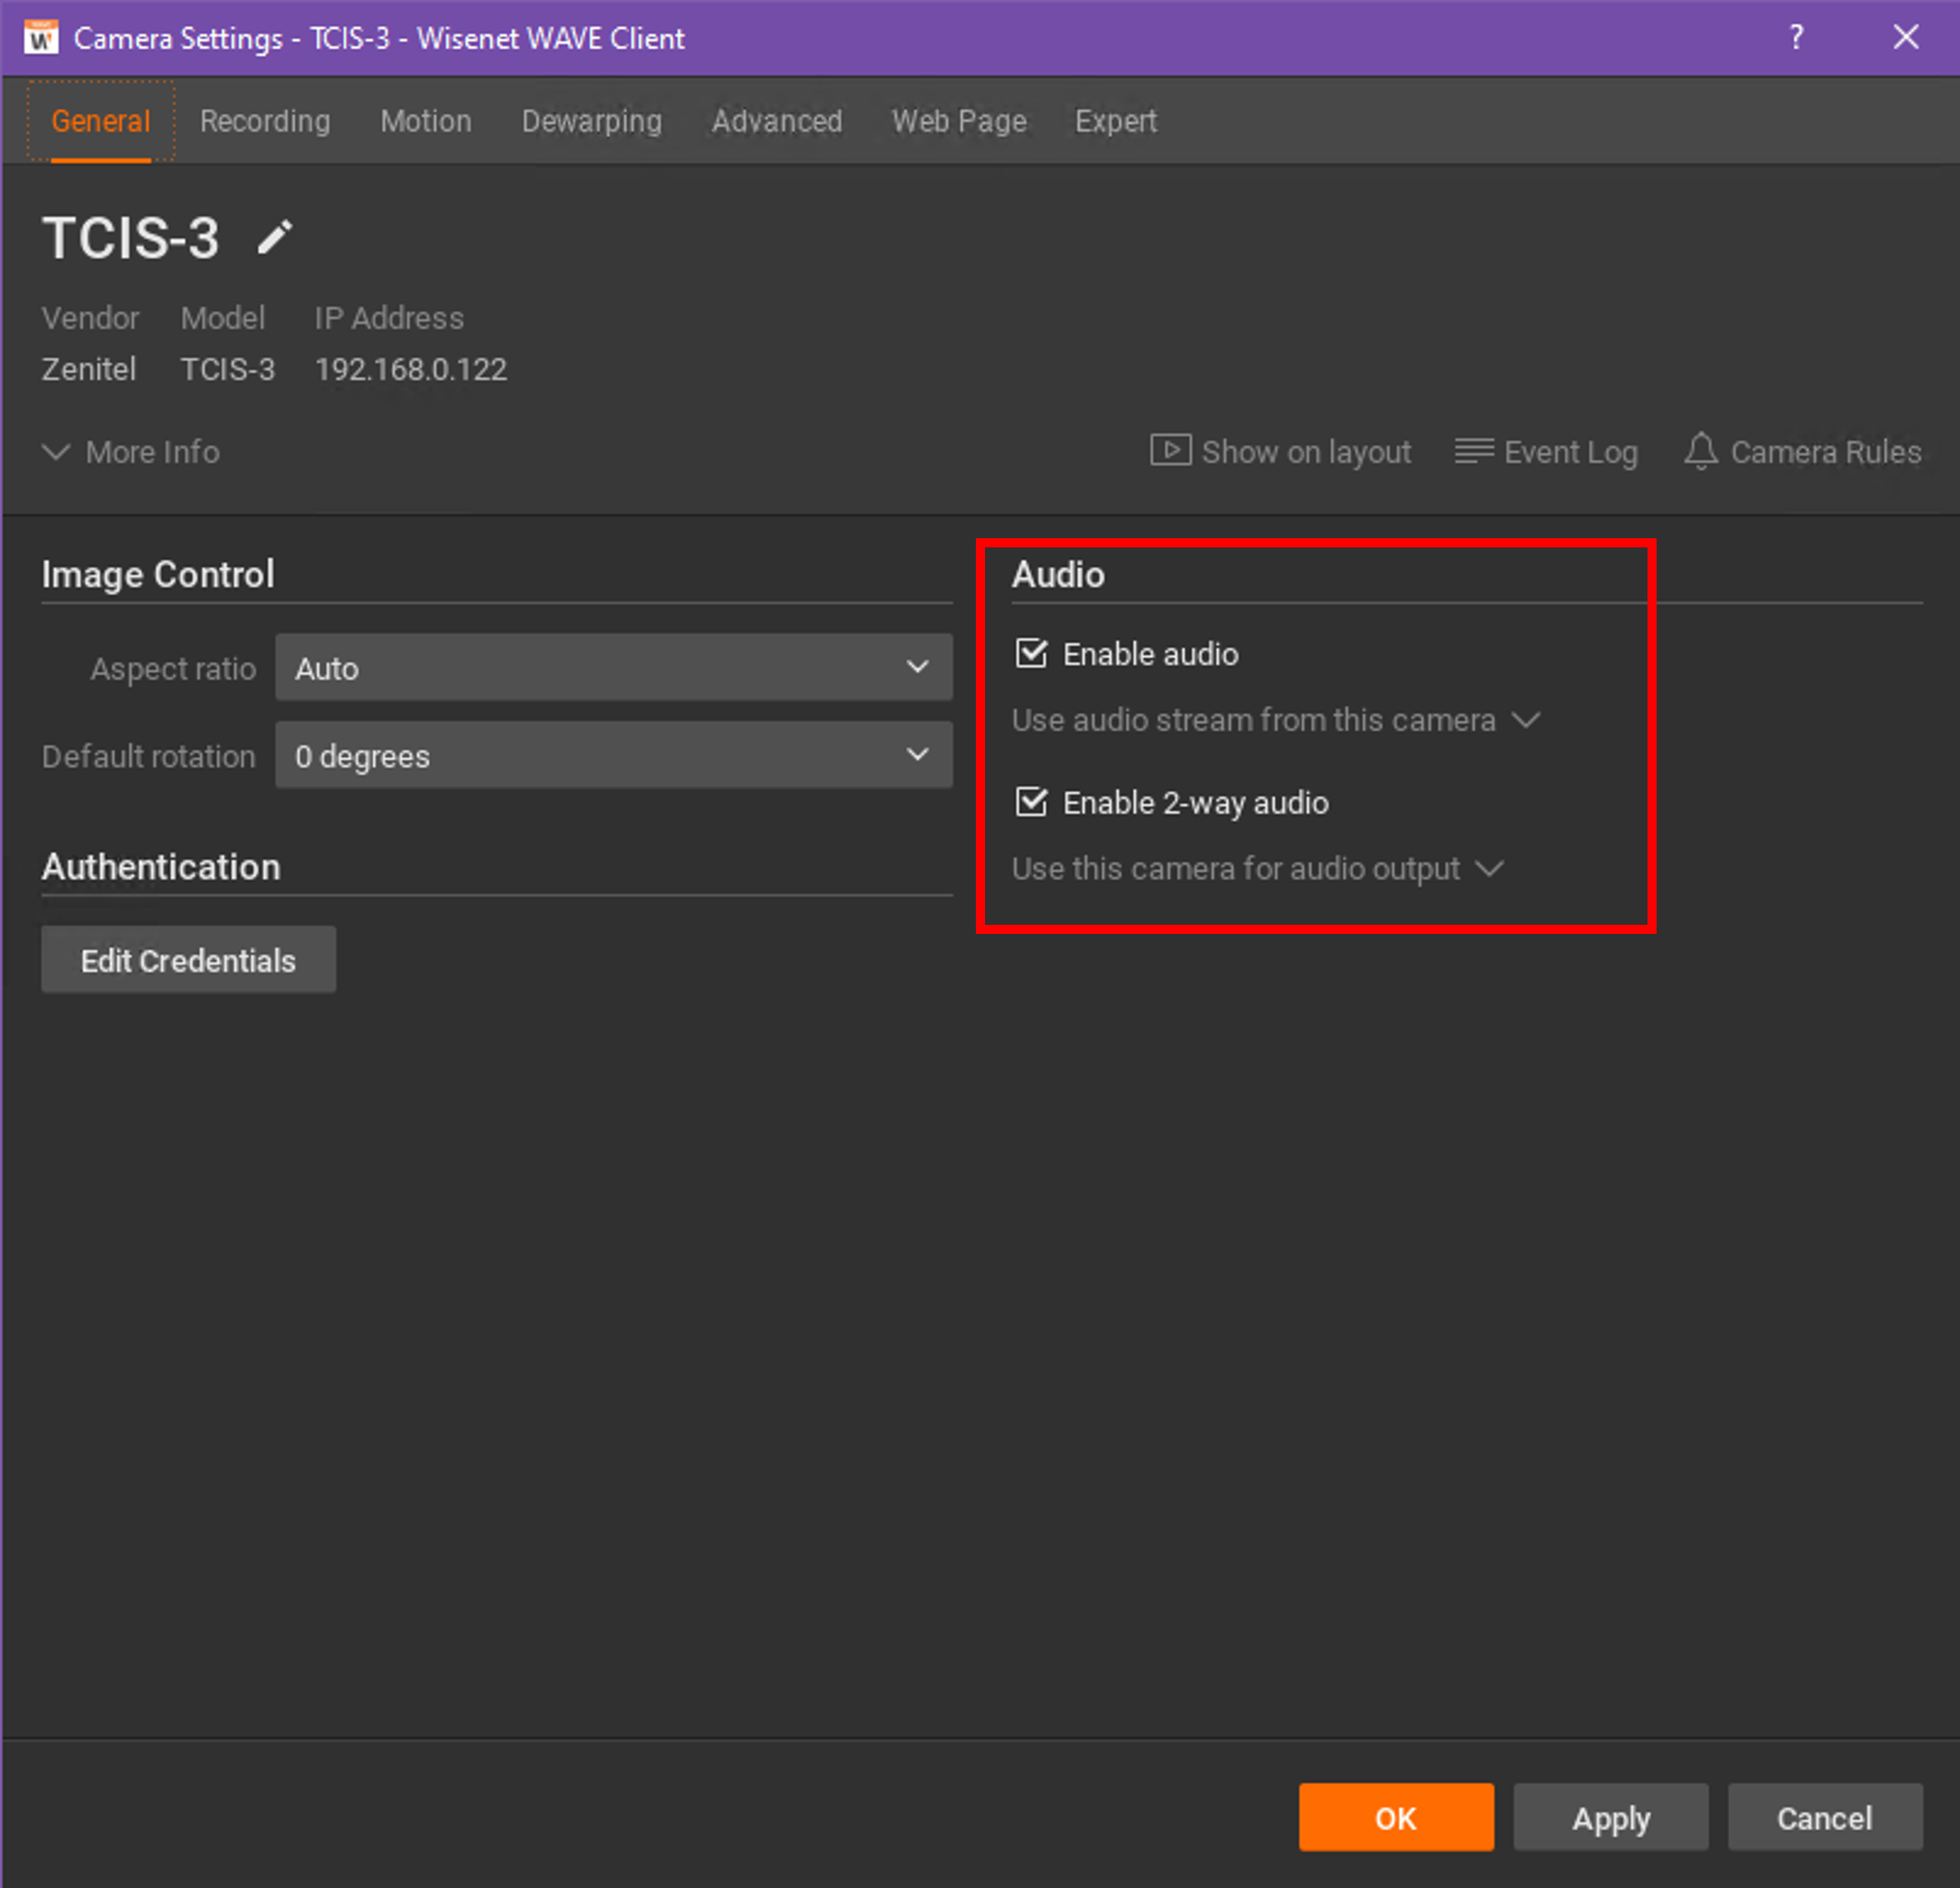This screenshot has height=1888, width=1960.
Task: Click the pencil icon to rename TCIS-3
Action: pyautogui.click(x=274, y=238)
